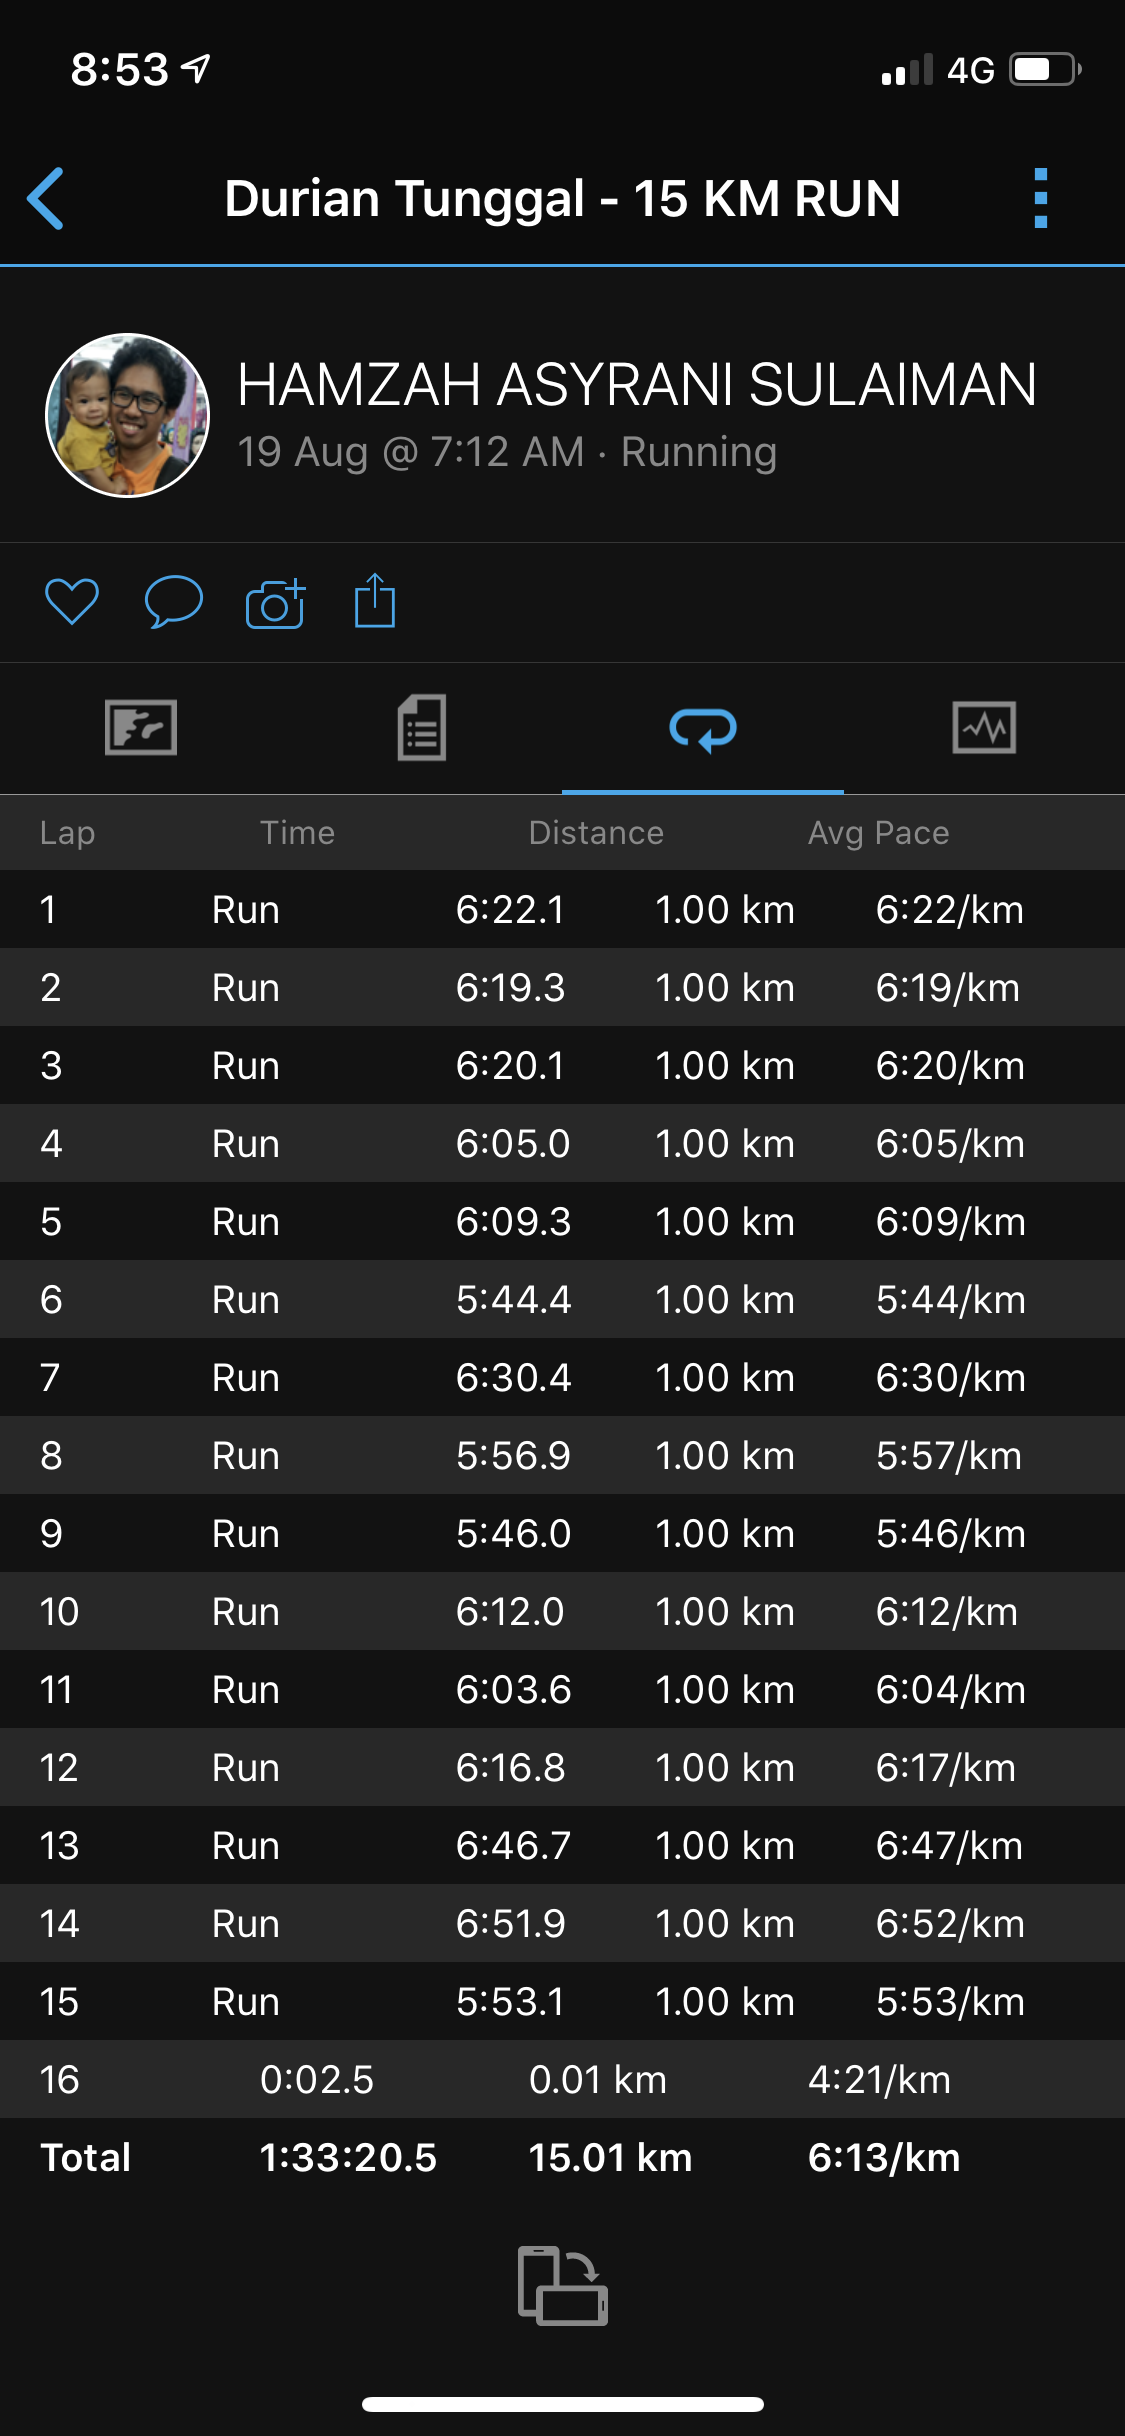Tap the rotate device icon
Image resolution: width=1125 pixels, height=2436 pixels.
click(x=562, y=2286)
